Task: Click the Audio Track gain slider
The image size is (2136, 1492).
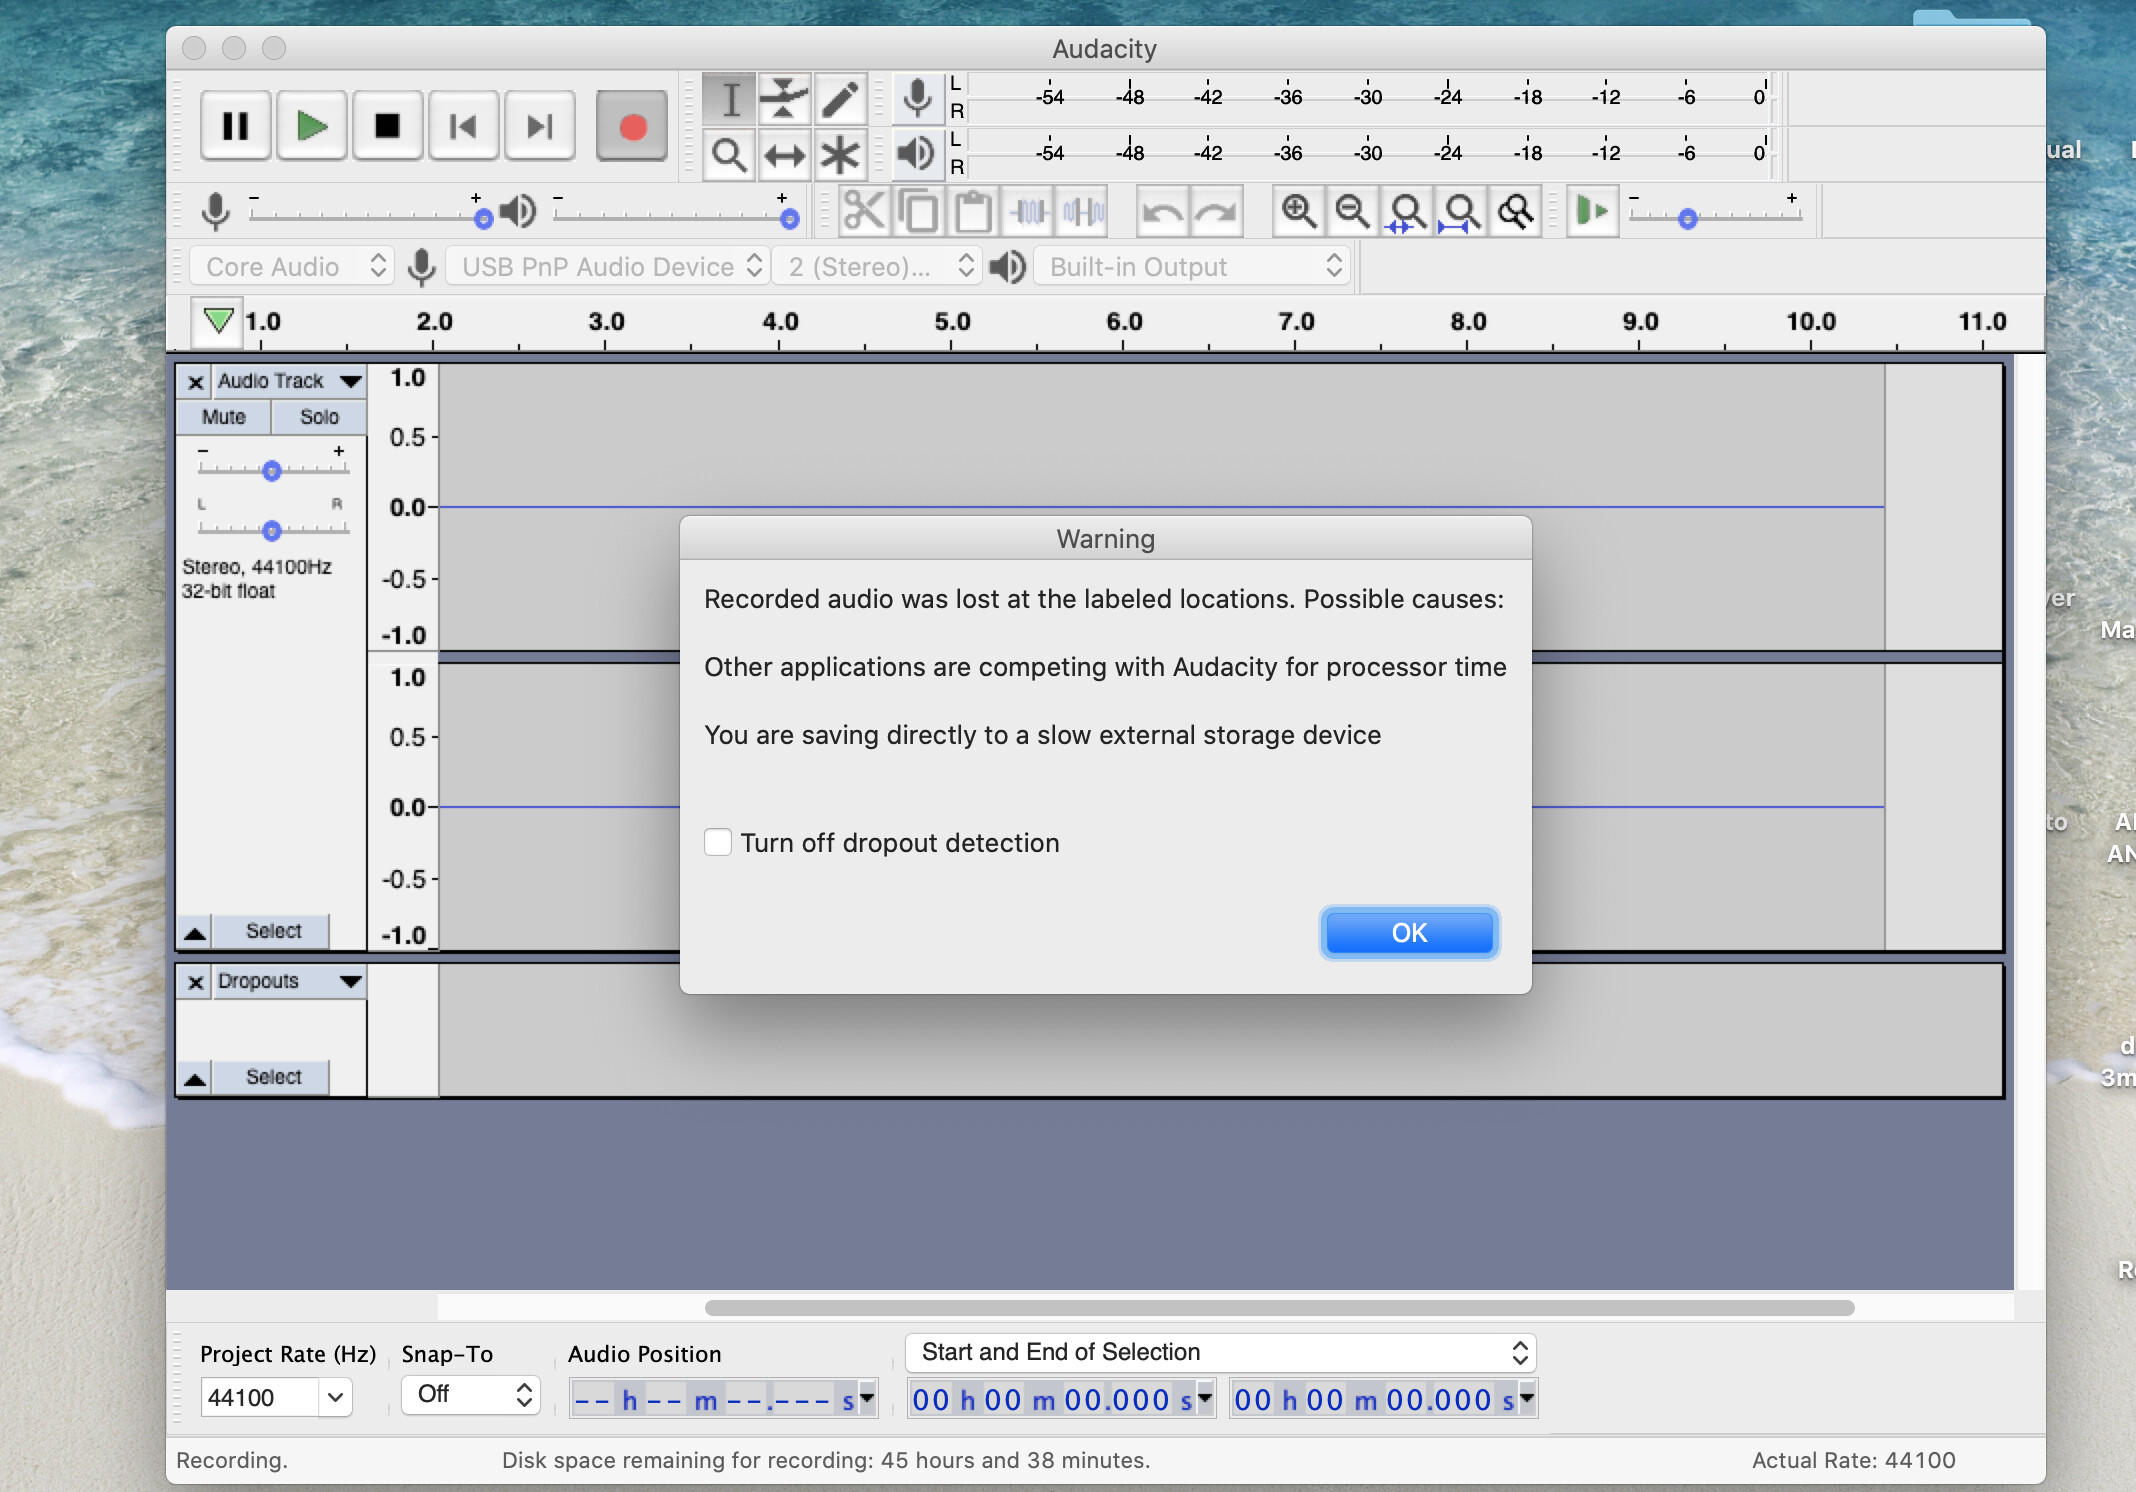Action: click(272, 470)
